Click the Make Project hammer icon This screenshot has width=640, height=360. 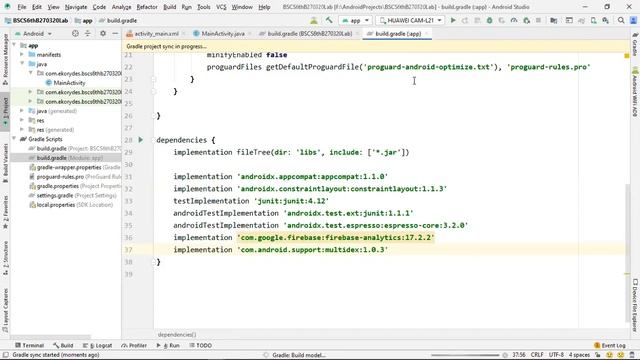tap(329, 20)
